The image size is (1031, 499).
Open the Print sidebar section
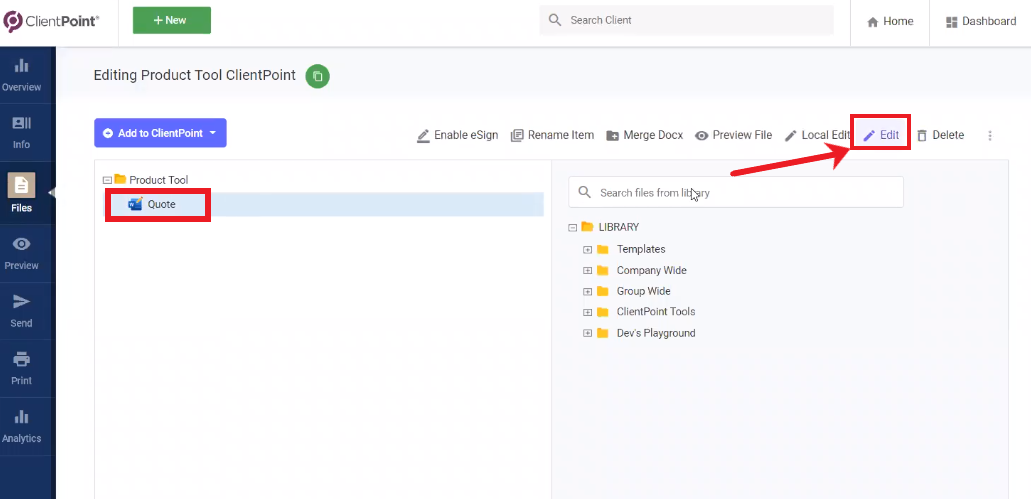[x=22, y=369]
